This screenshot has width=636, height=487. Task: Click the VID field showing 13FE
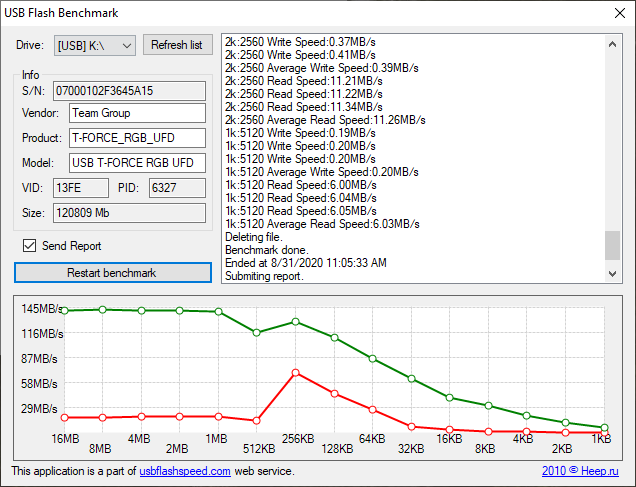click(x=81, y=188)
